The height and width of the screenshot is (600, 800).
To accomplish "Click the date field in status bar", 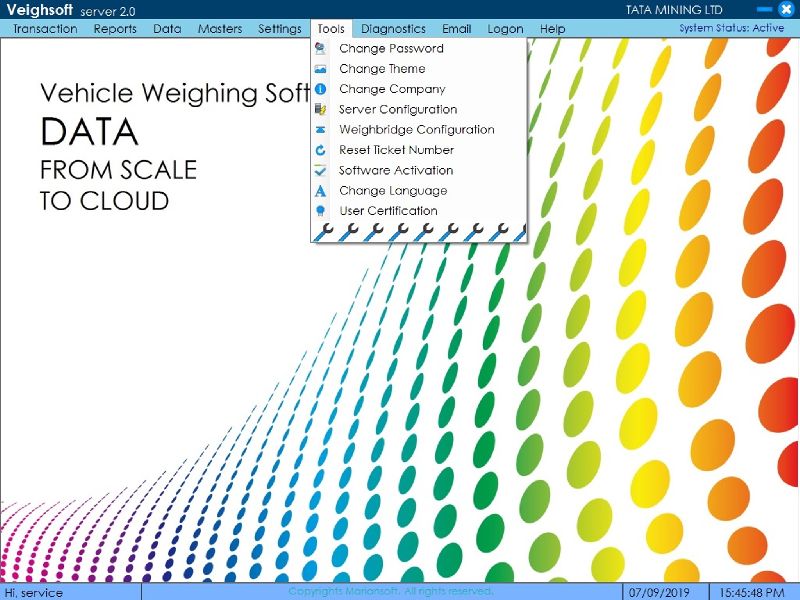I will pos(652,592).
